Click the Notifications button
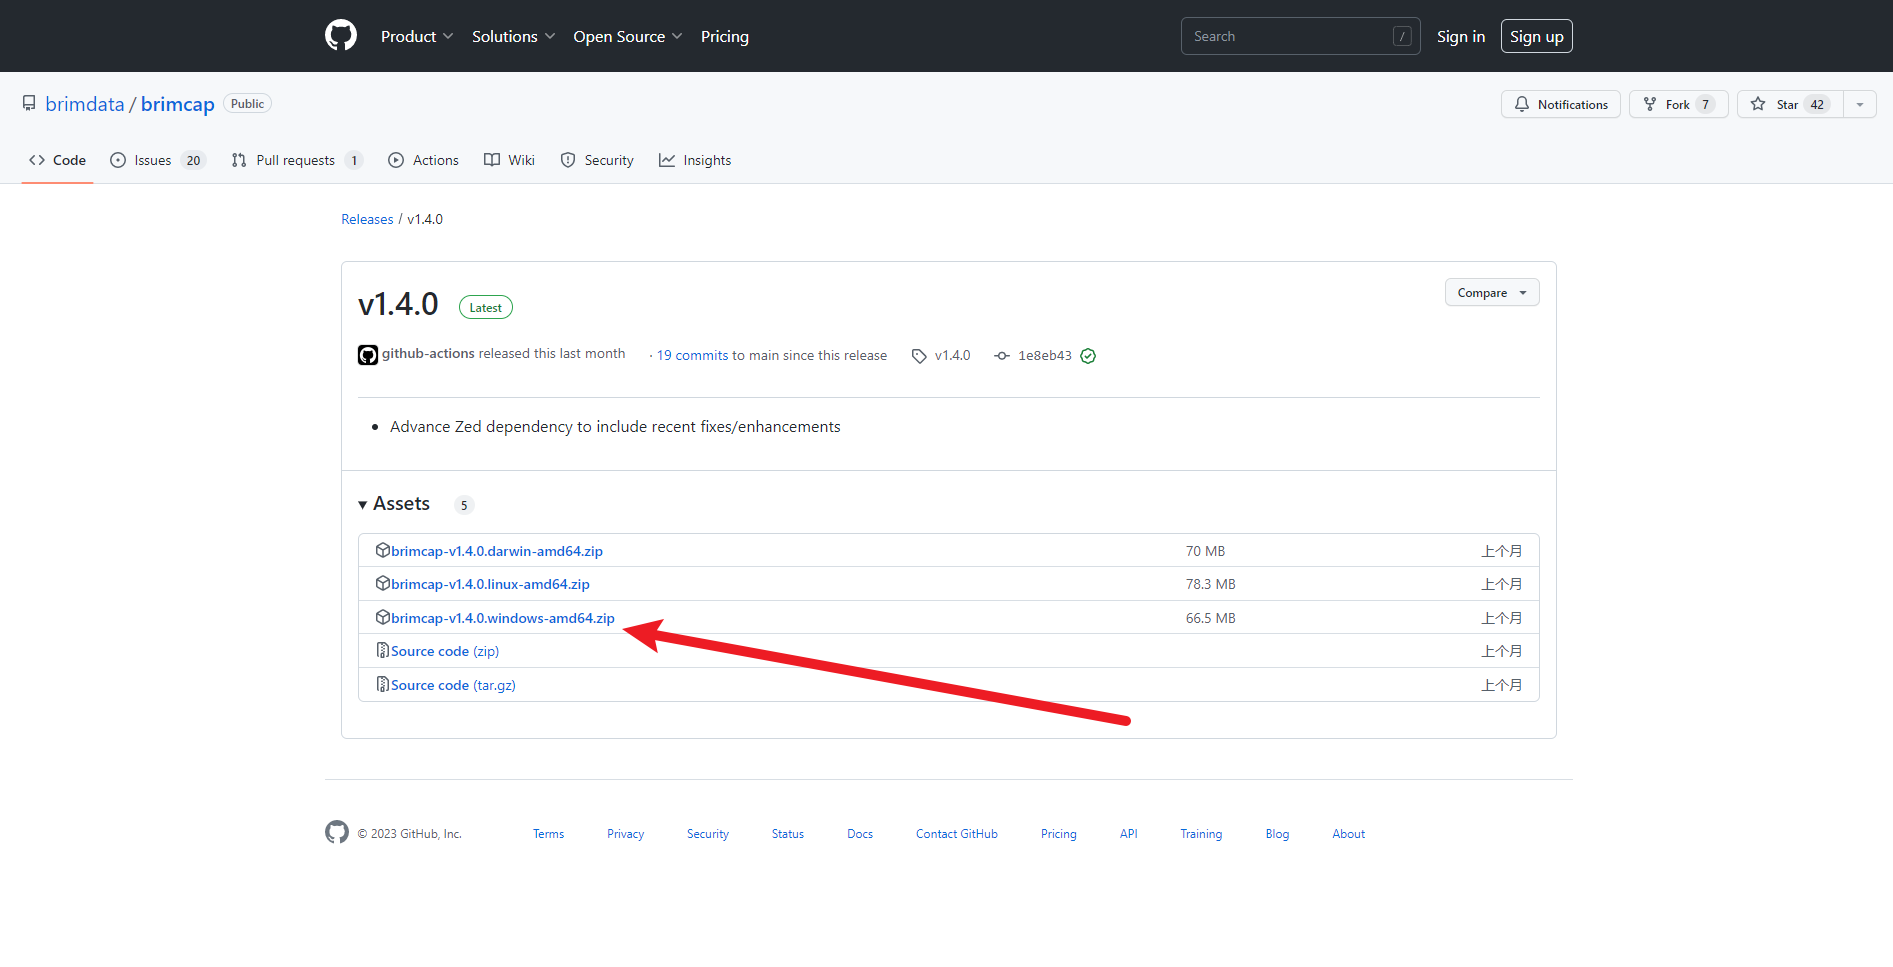The height and width of the screenshot is (967, 1893). [1561, 104]
